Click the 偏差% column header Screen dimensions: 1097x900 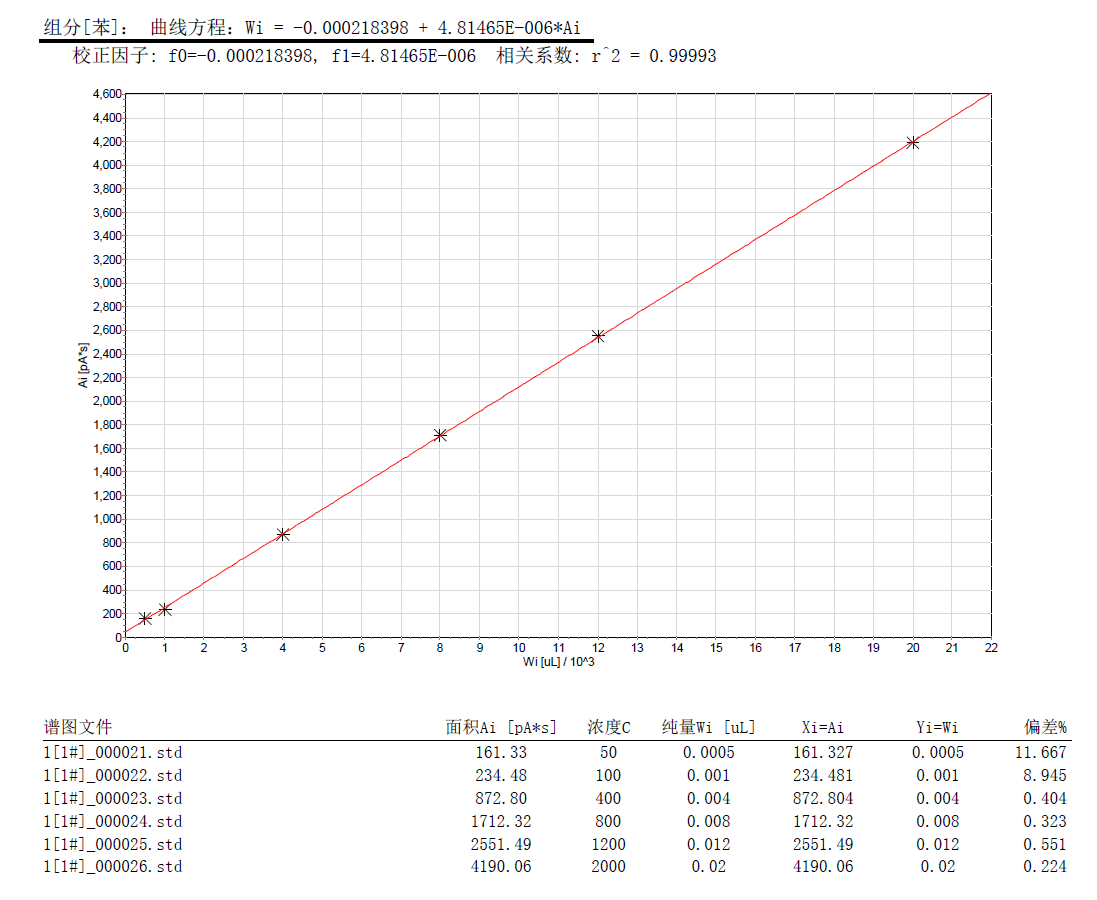tap(1044, 727)
